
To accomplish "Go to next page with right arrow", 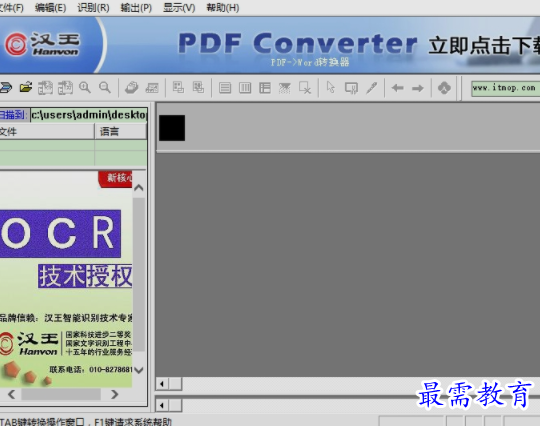I will click(x=418, y=89).
